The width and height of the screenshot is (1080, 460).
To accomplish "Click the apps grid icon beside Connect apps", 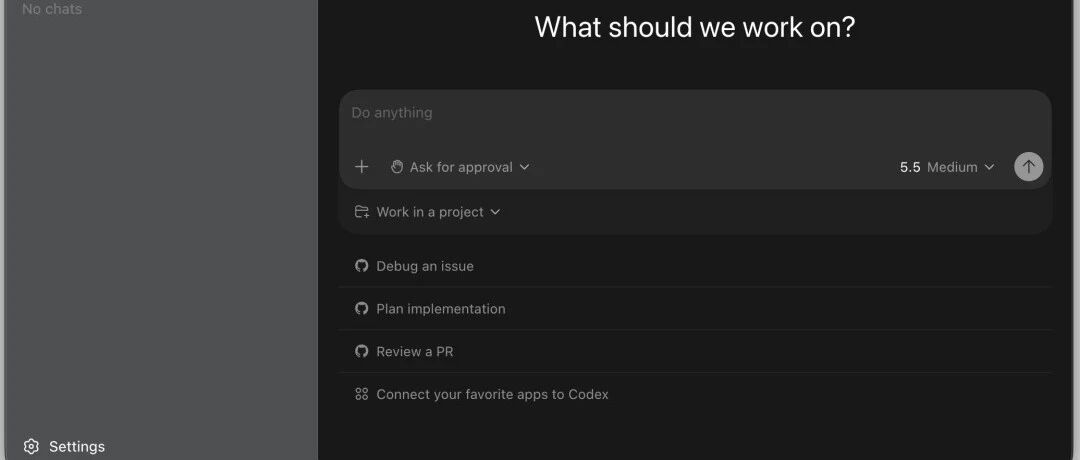I will (x=362, y=394).
